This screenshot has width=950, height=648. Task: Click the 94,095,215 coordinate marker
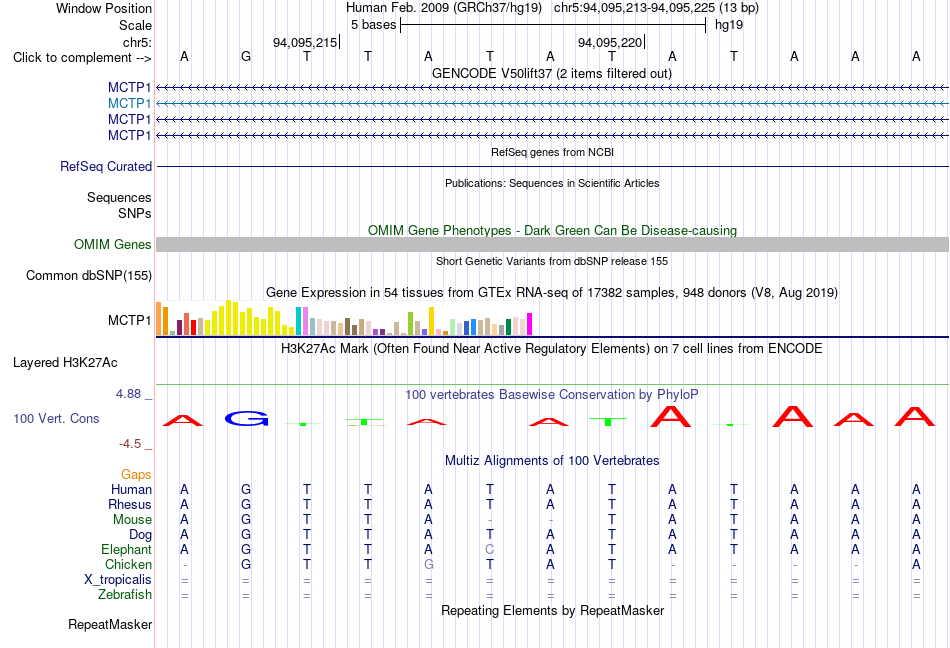coord(305,42)
